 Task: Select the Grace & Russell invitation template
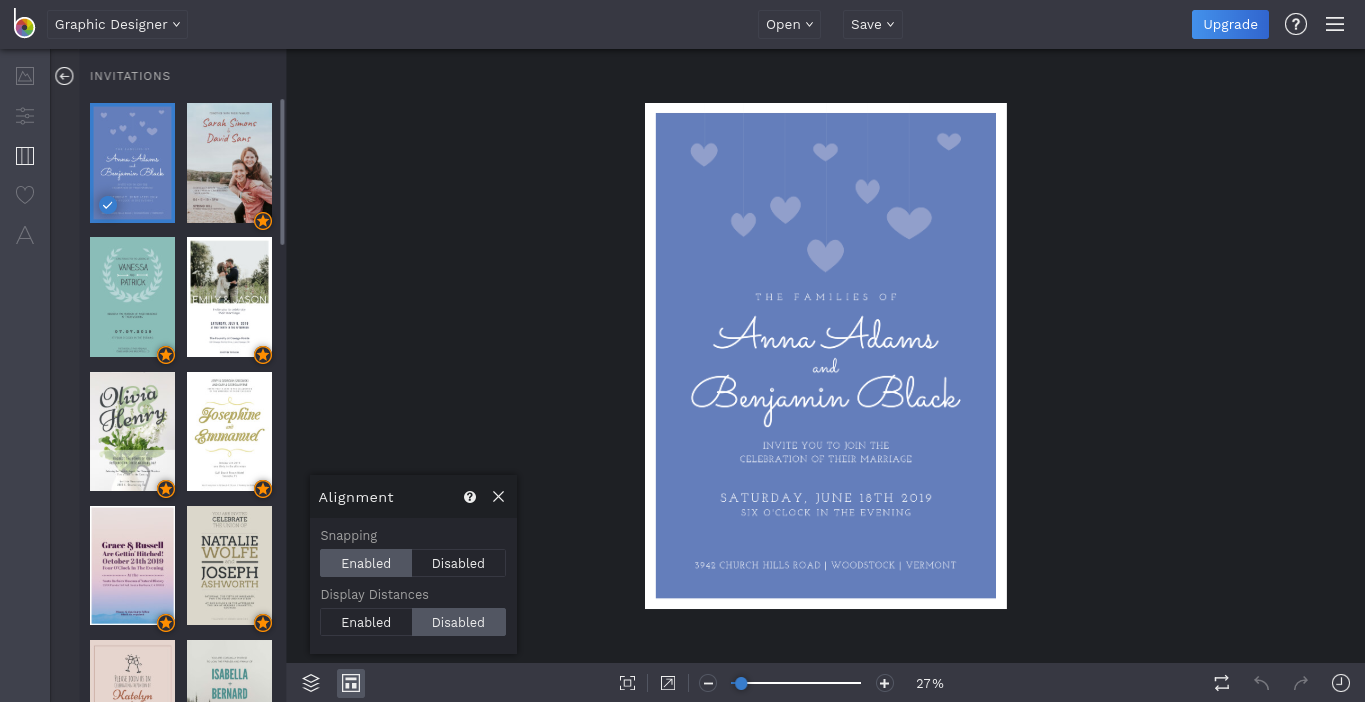132,565
